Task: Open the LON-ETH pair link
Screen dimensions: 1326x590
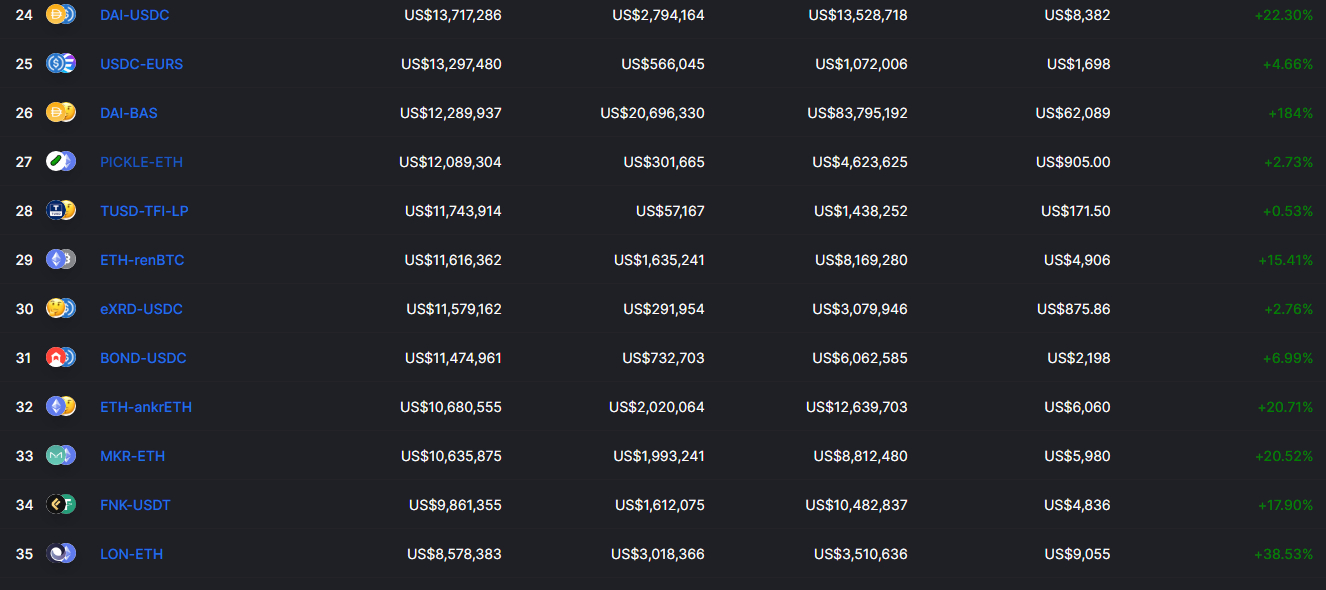Action: [131, 554]
